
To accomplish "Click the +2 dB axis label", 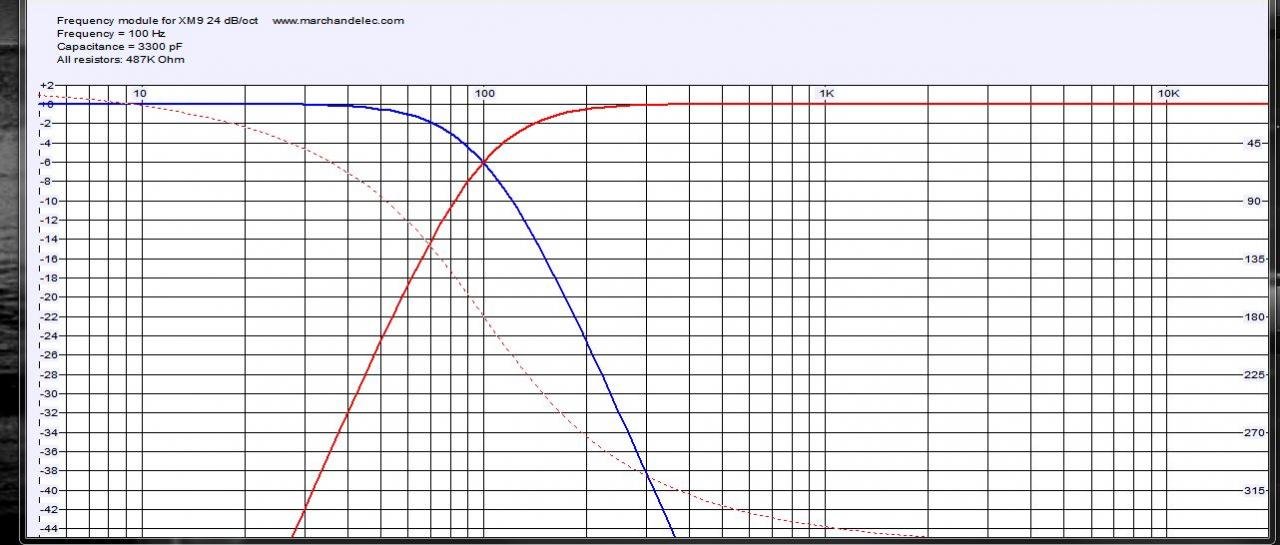I will pos(47,86).
